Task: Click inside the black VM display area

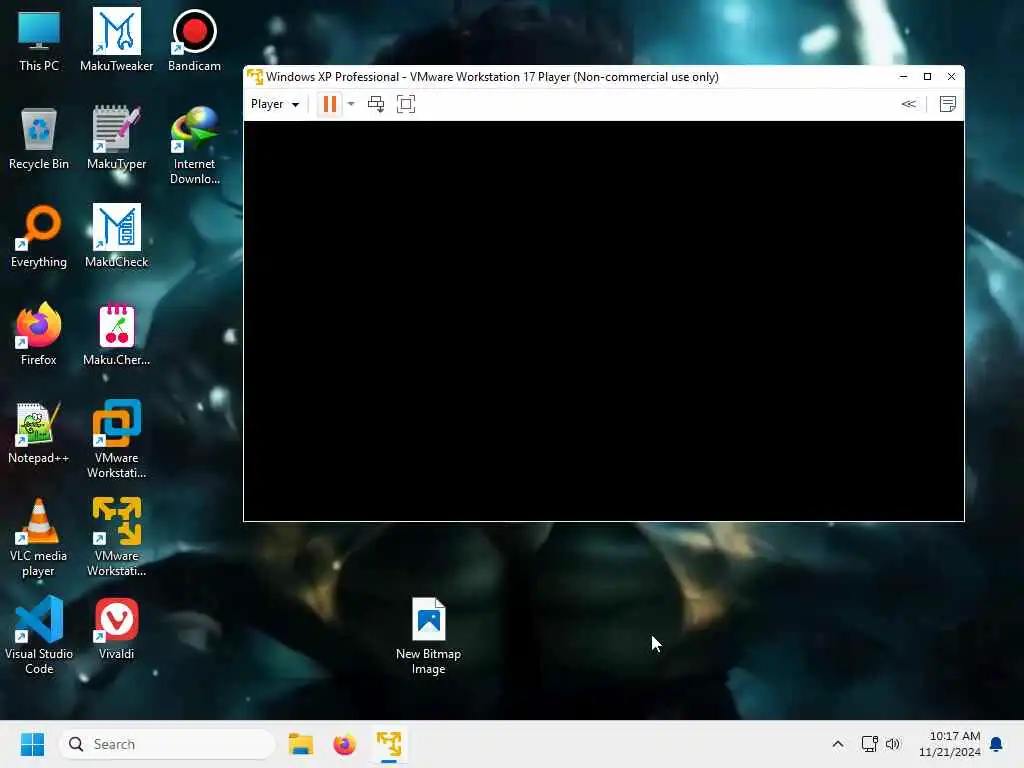Action: 603,321
